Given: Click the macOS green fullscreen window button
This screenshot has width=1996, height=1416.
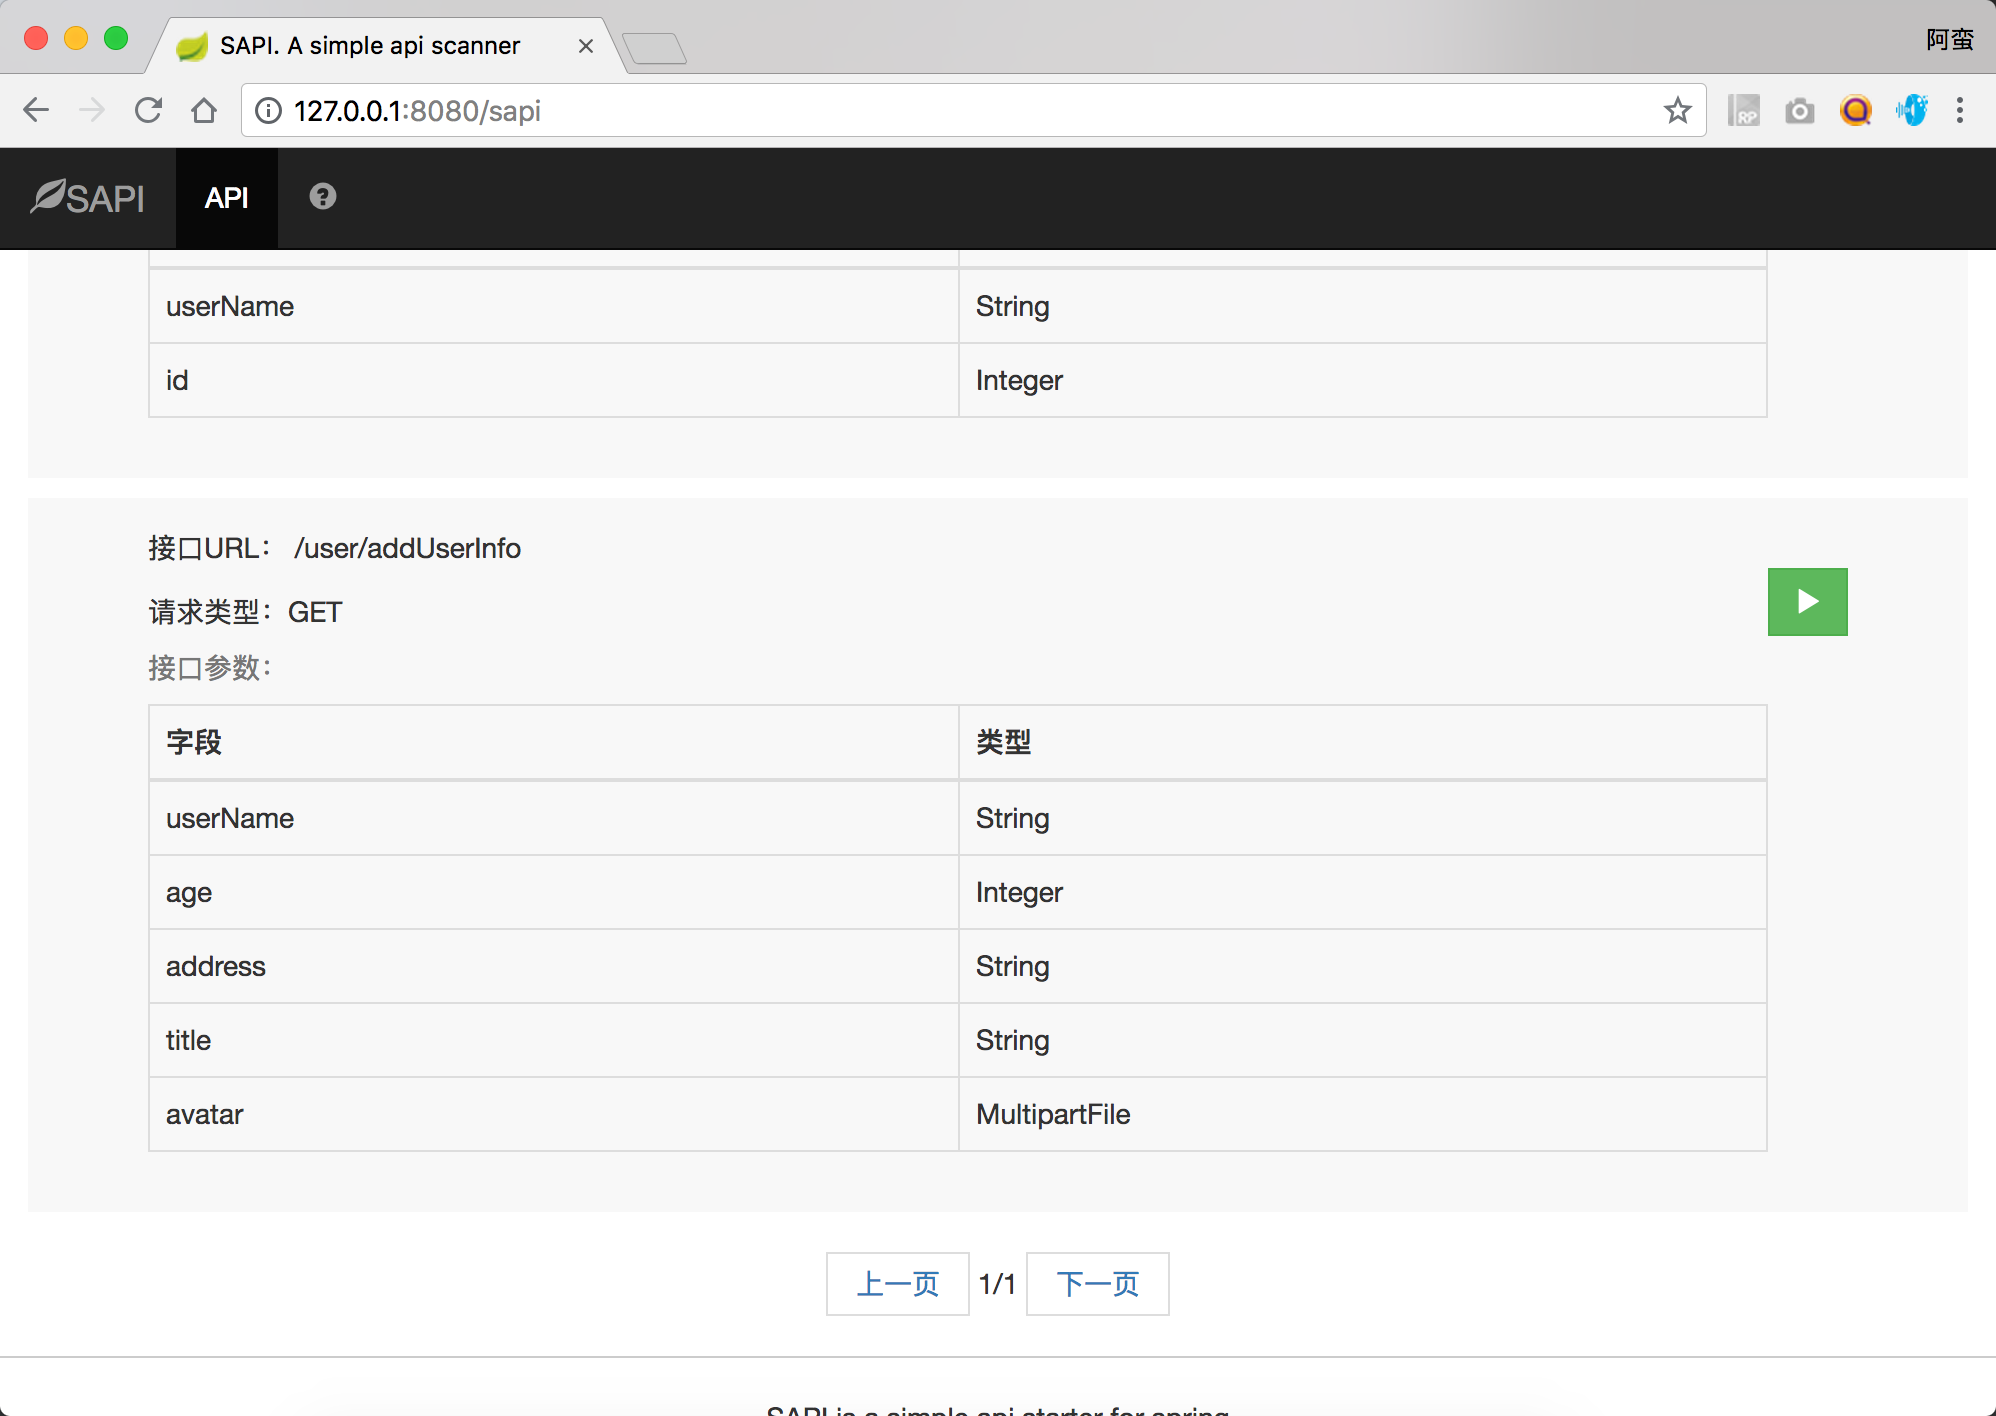Looking at the screenshot, I should coord(116,38).
